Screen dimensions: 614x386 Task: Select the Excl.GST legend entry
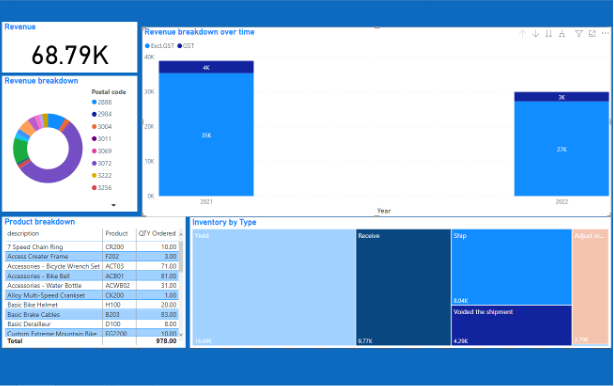pos(159,46)
